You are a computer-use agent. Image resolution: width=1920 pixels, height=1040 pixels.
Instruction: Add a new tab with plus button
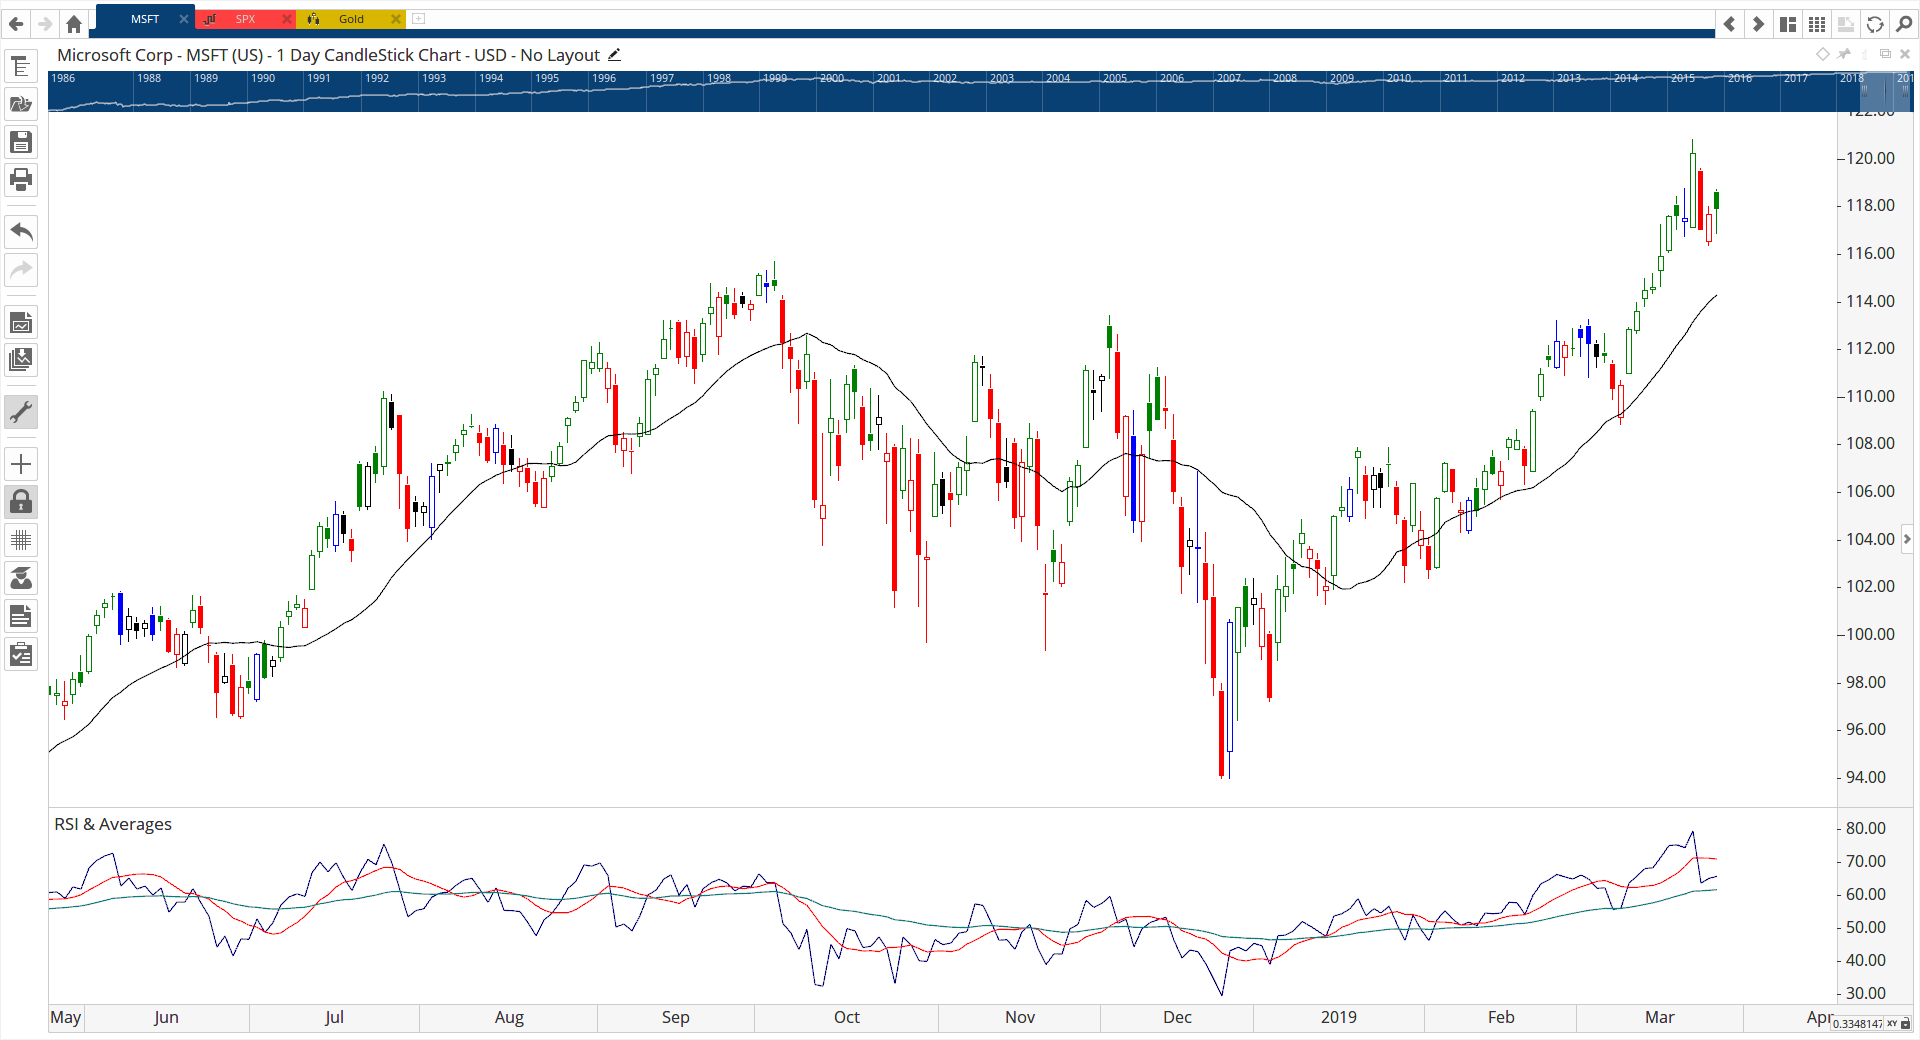[x=419, y=18]
